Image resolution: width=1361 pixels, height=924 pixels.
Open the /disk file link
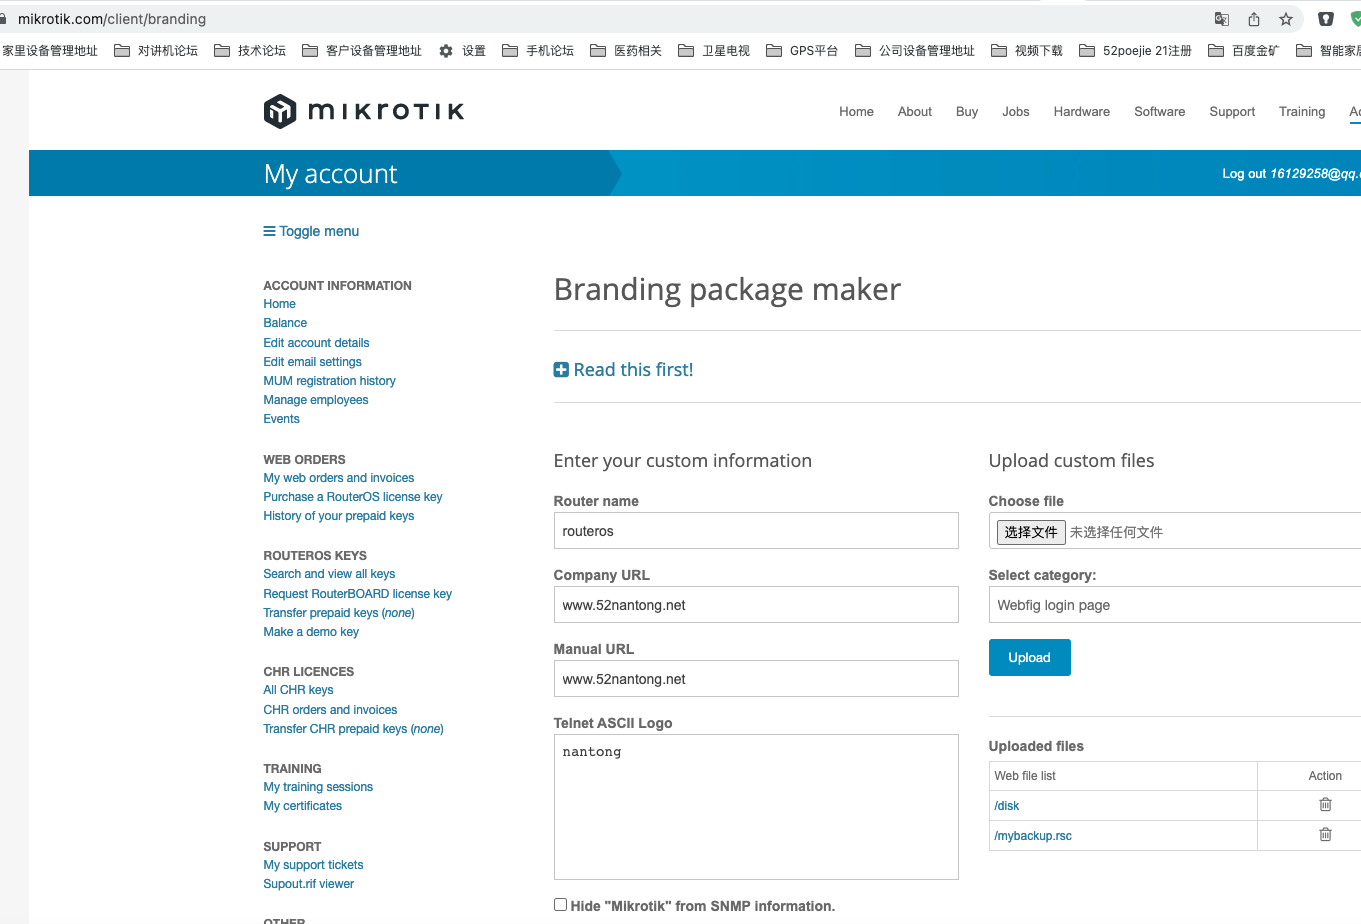tap(1007, 806)
